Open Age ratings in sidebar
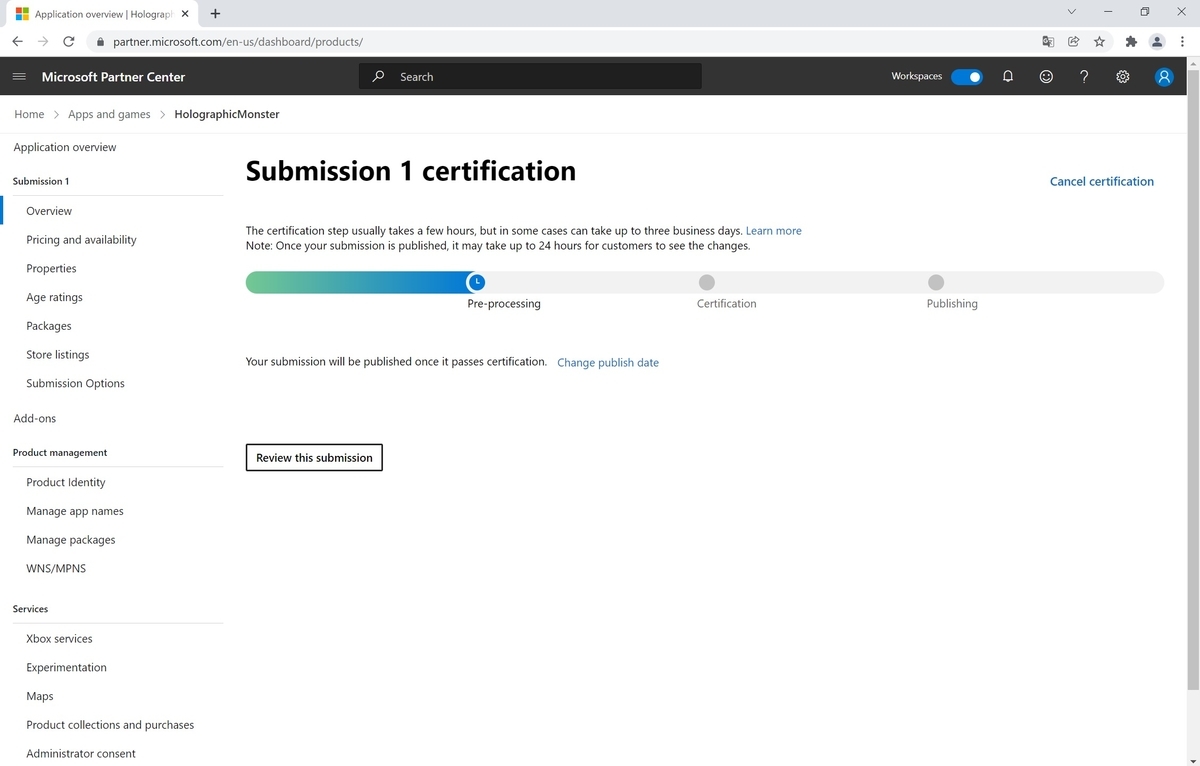Screen dimensions: 1200x766 tap(54, 297)
